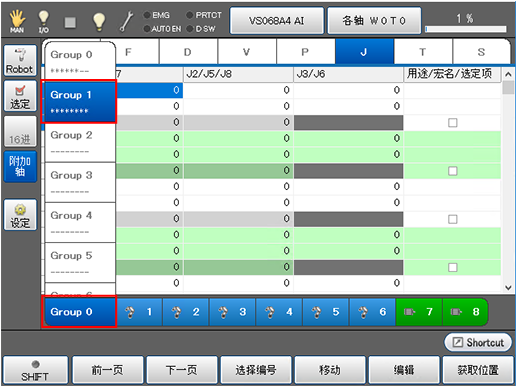Click the PRTCT status indicator

(204, 15)
